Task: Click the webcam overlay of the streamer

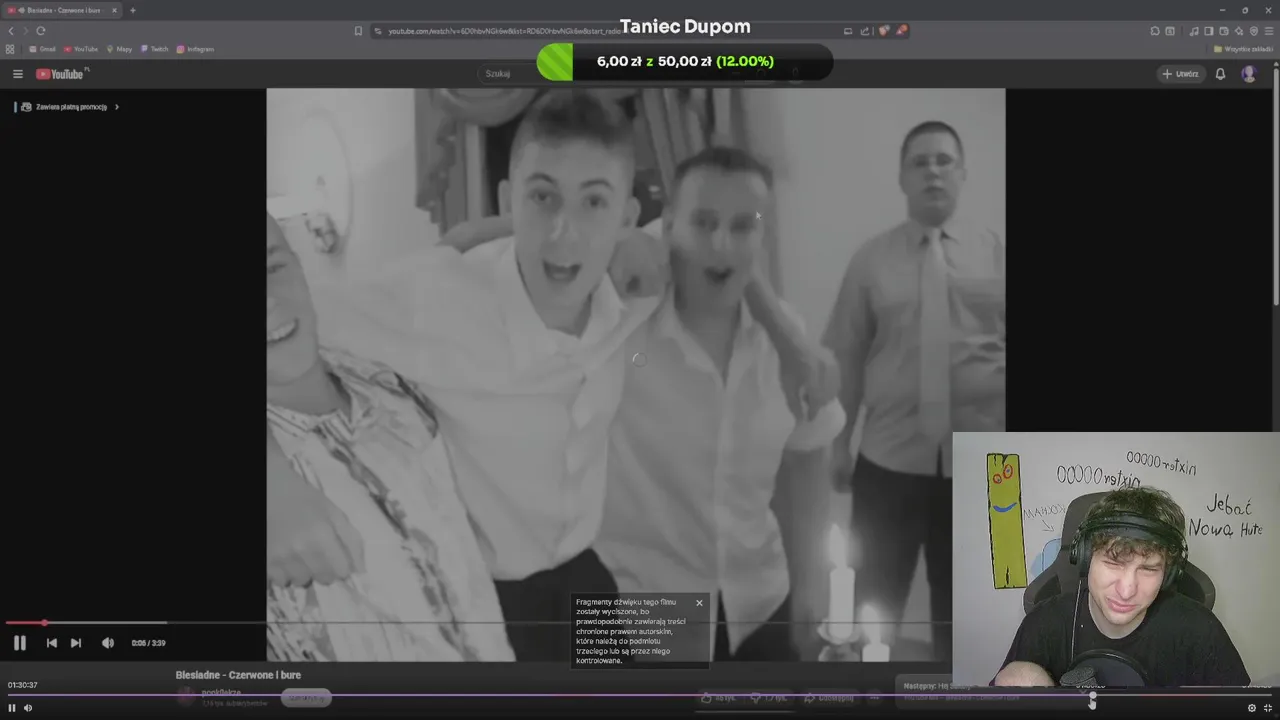Action: coord(1116,559)
